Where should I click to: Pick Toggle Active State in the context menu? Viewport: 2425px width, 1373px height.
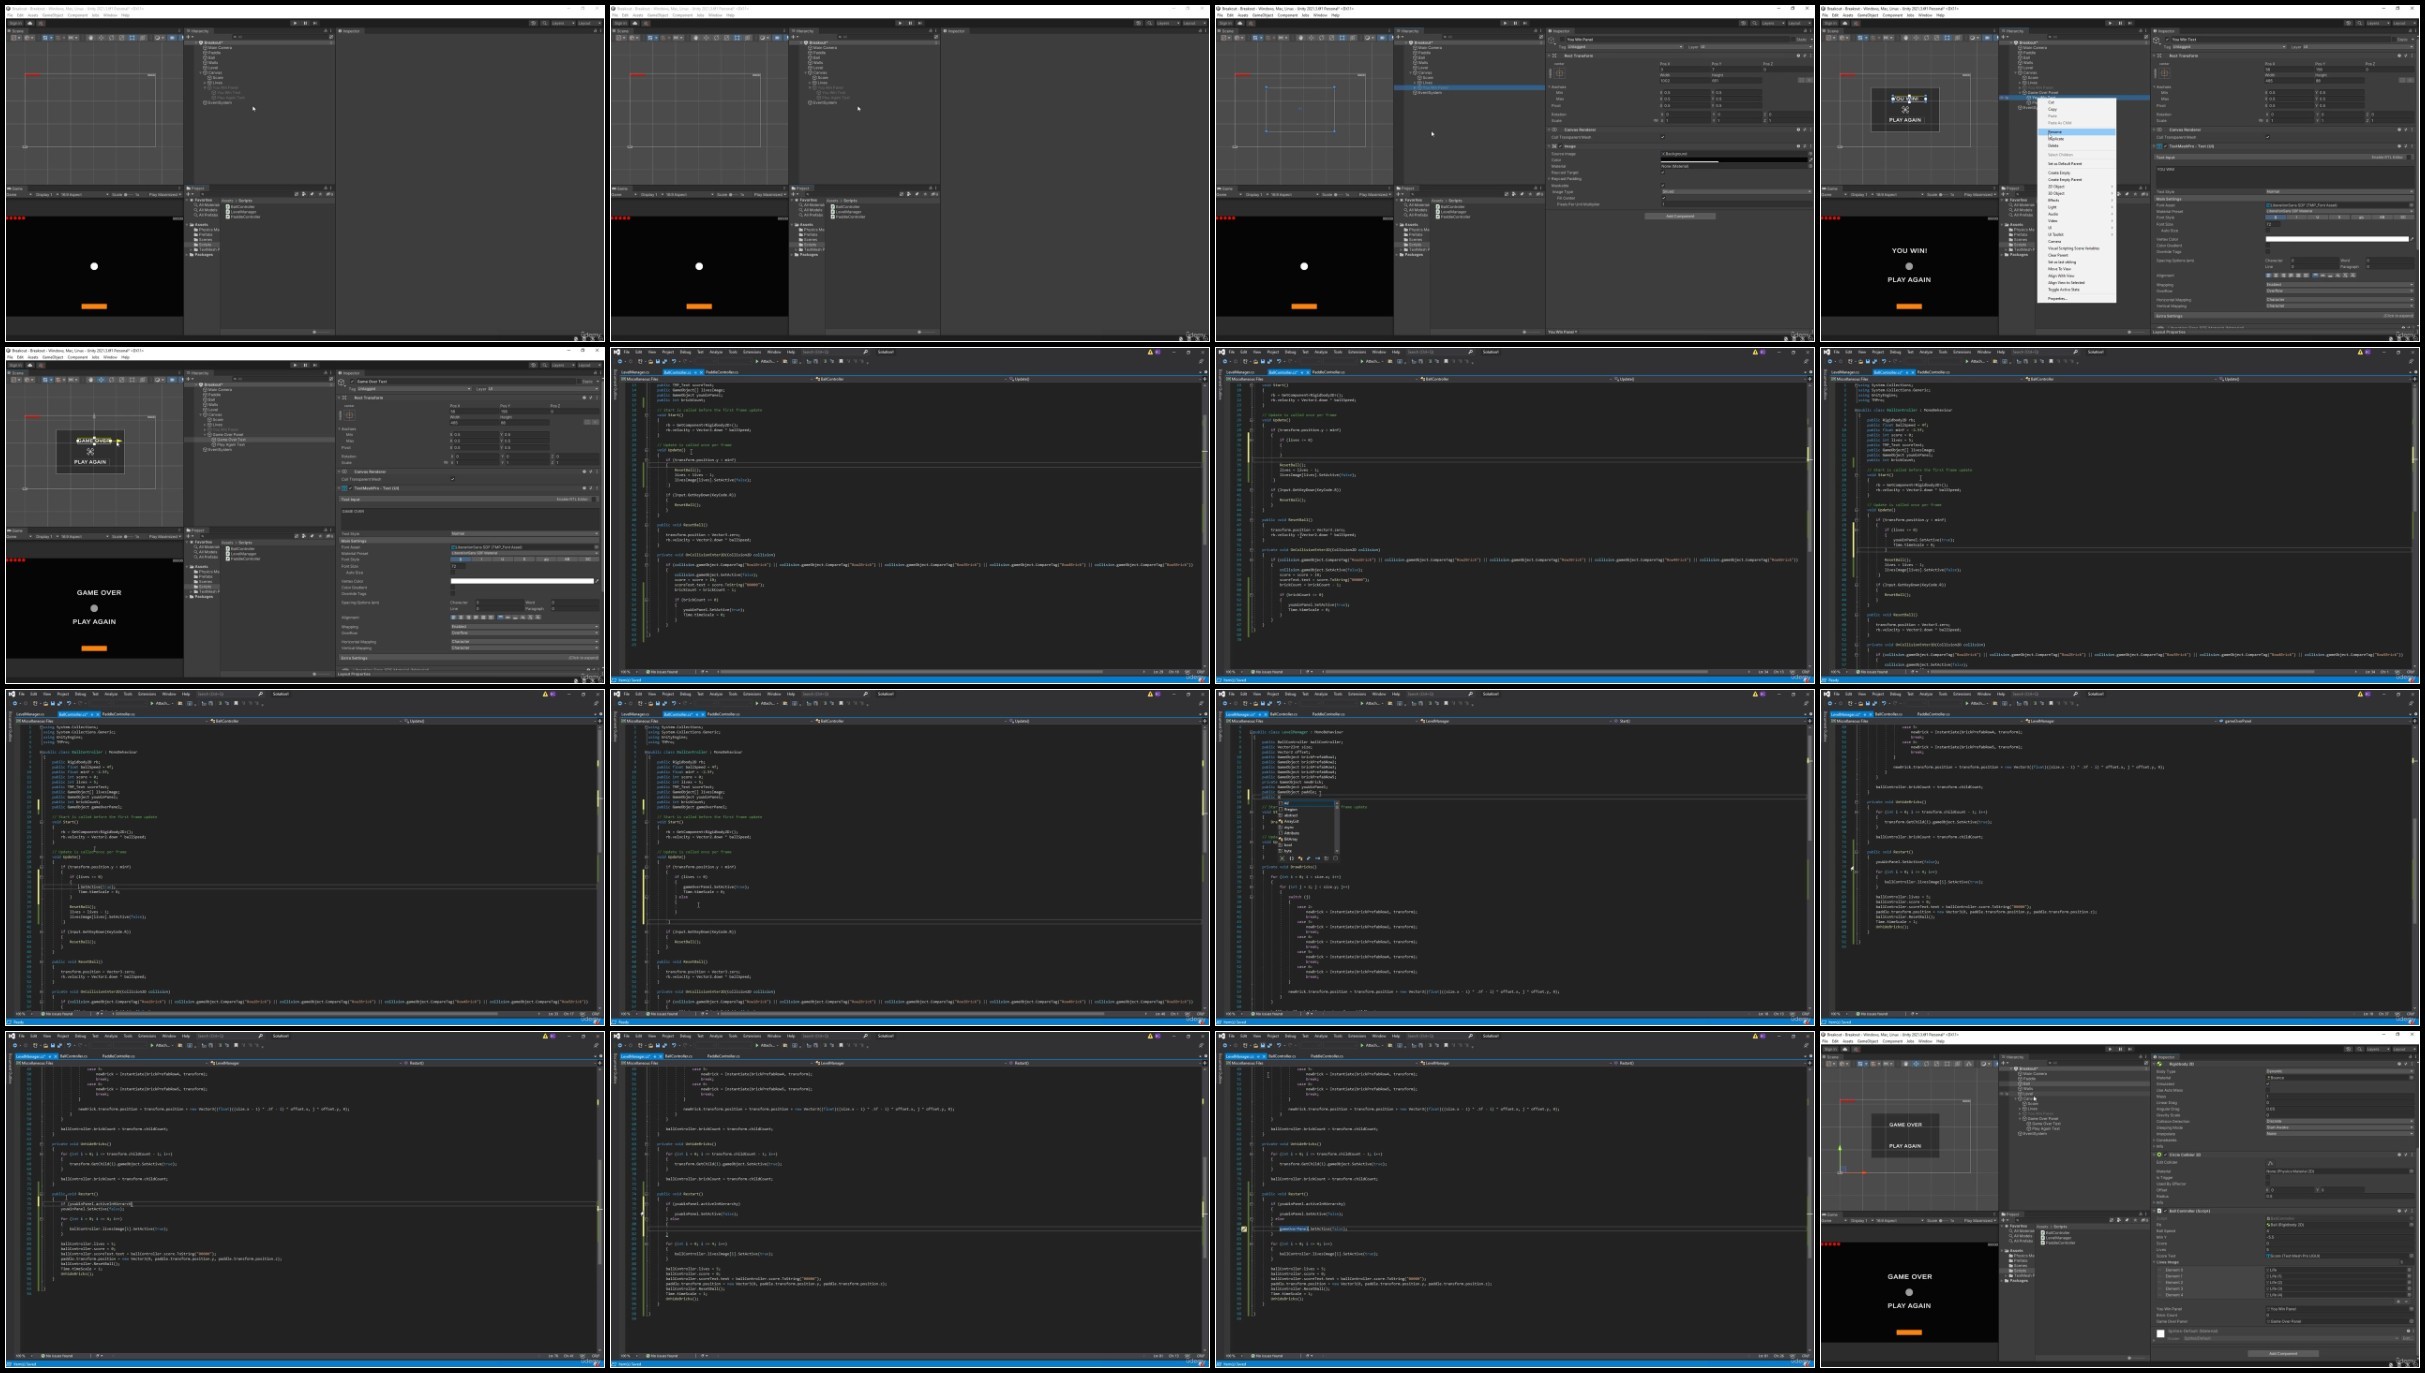point(2076,289)
